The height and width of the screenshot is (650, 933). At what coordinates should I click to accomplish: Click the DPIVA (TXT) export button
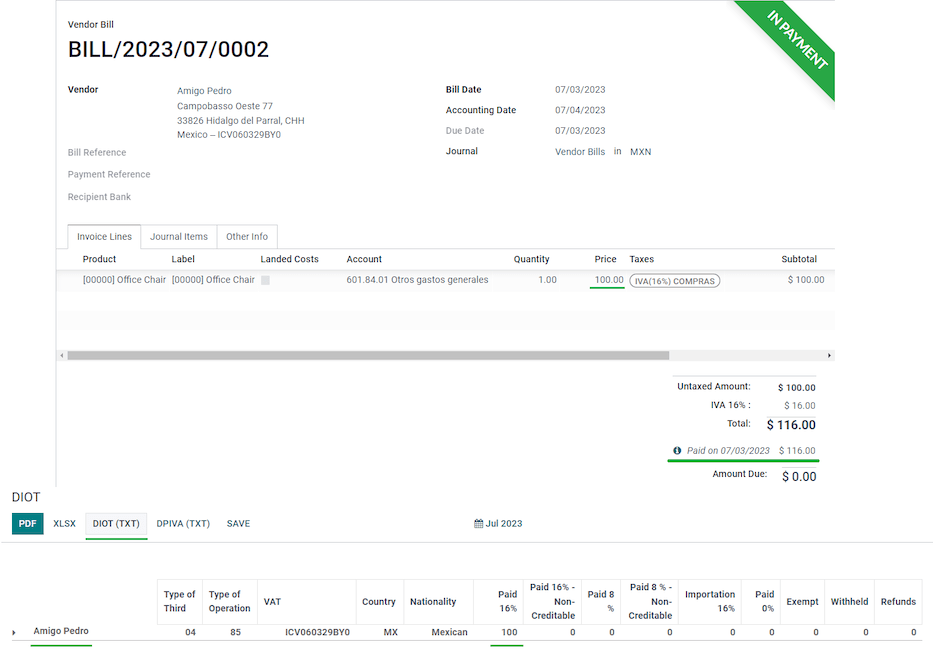[183, 524]
